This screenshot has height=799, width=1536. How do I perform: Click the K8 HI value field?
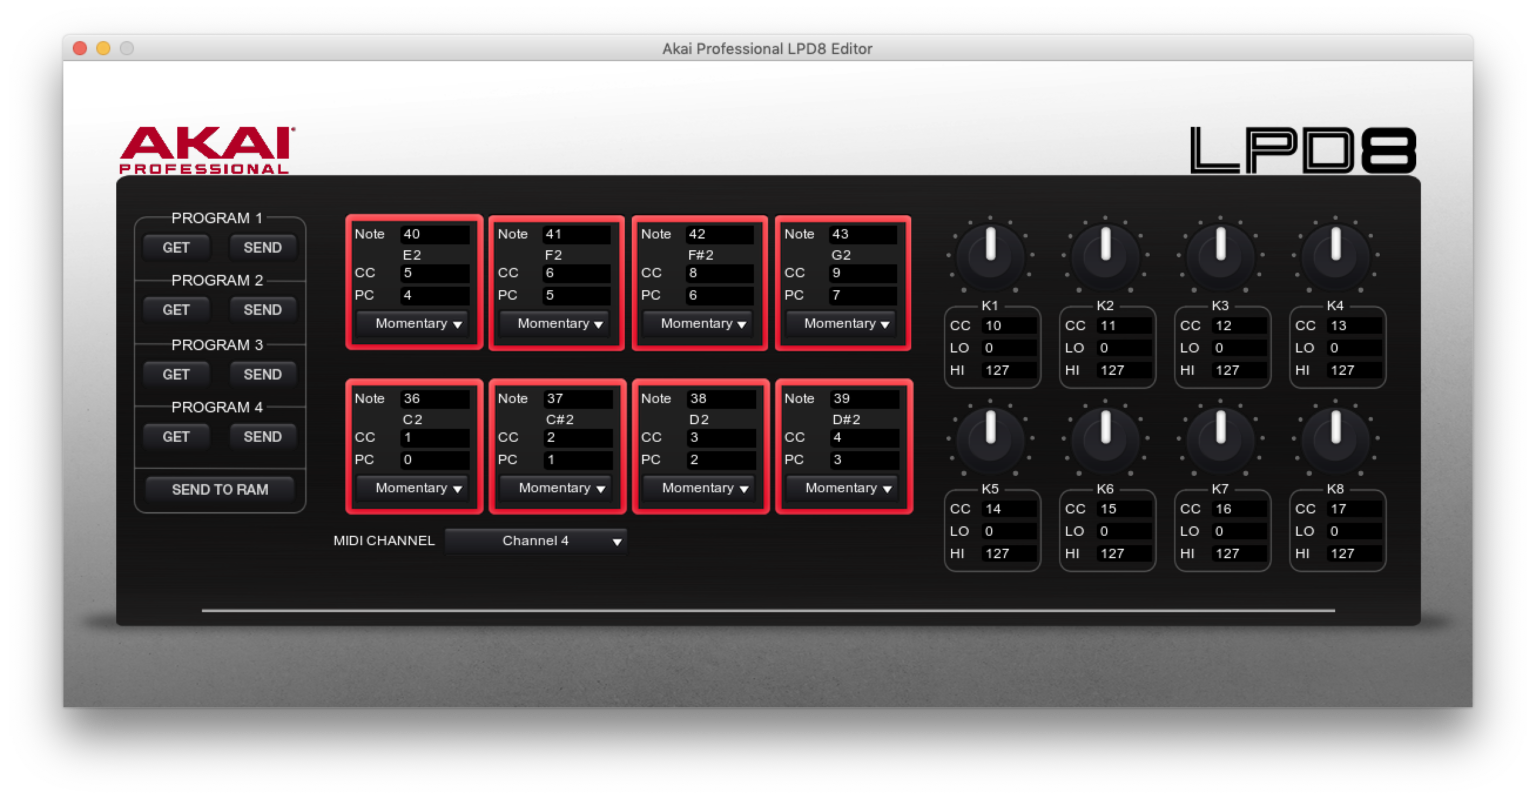[1354, 553]
